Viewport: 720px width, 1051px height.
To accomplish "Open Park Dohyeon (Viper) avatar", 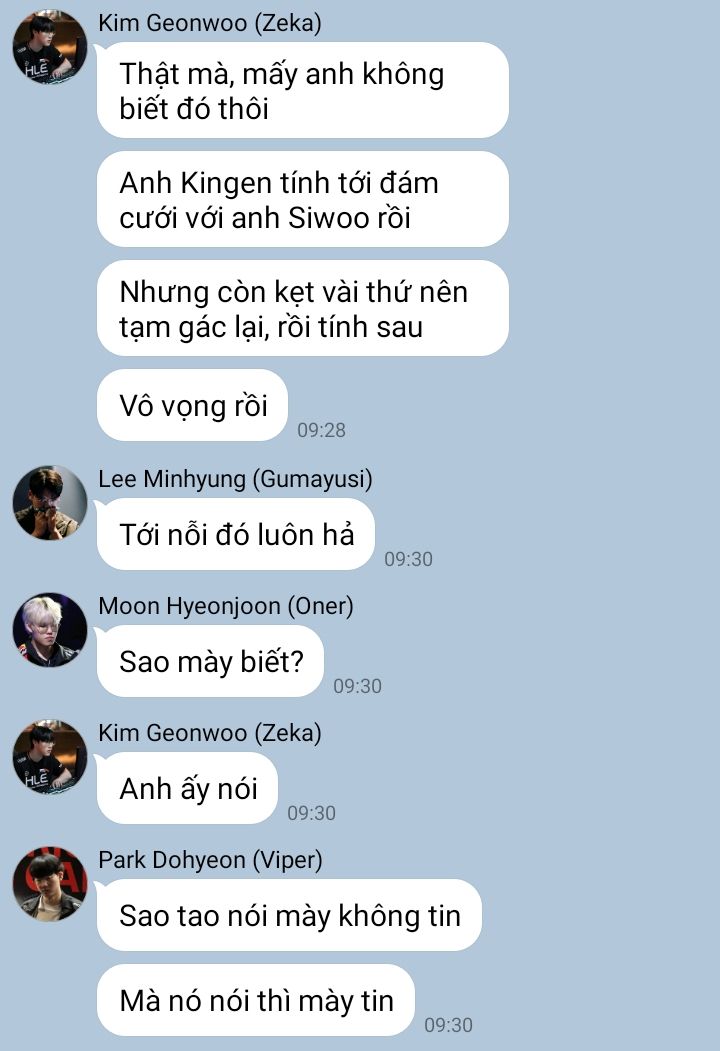I will 50,883.
